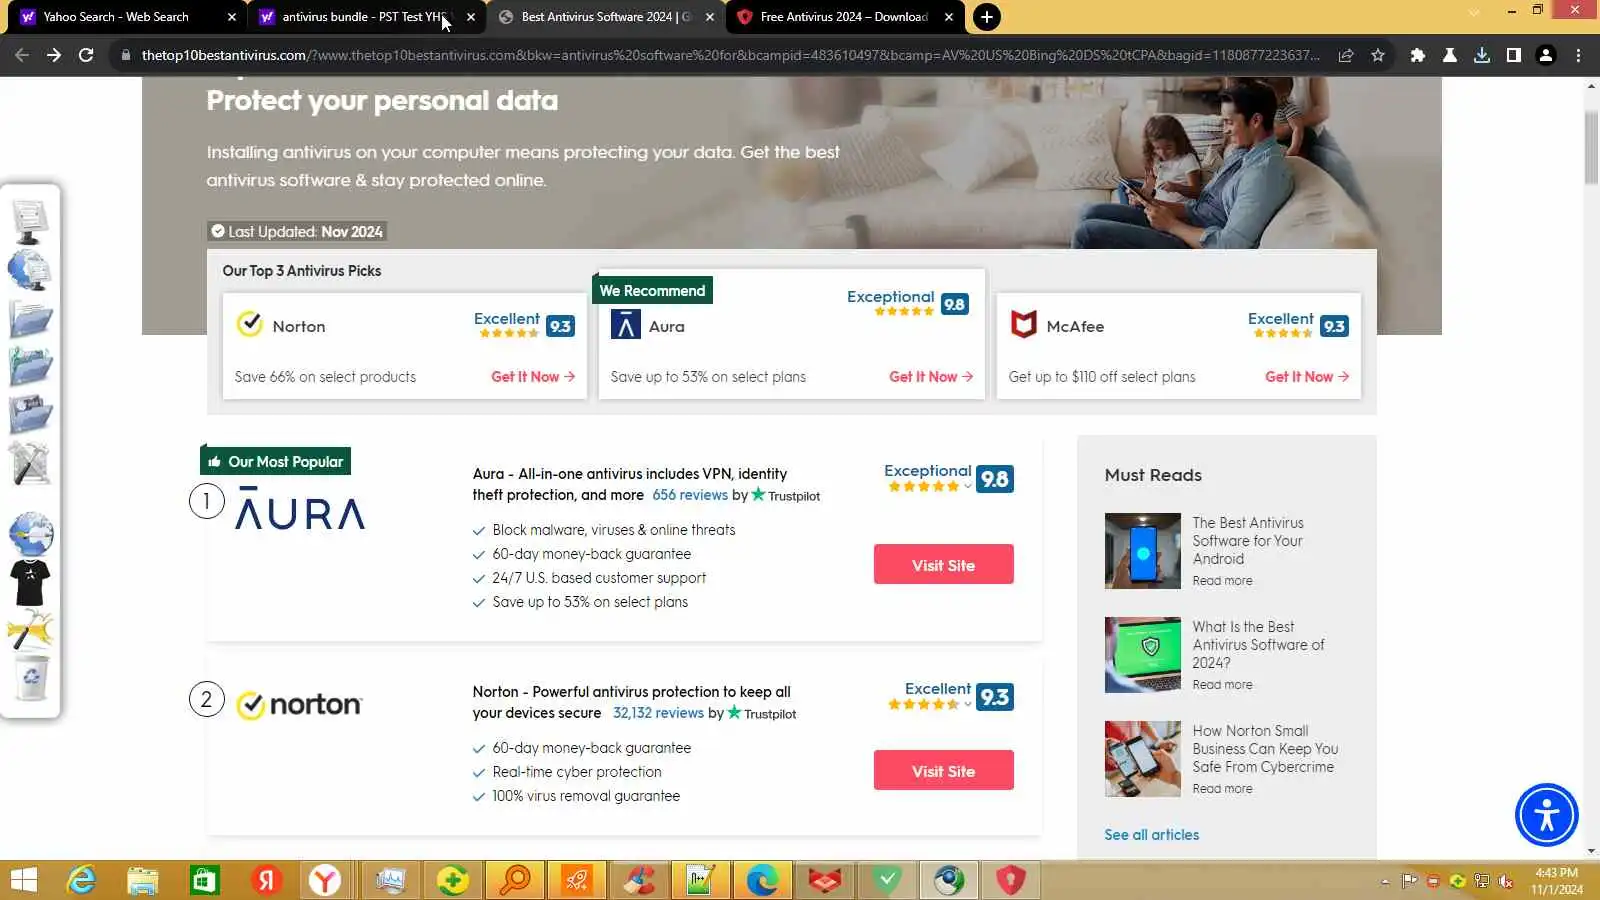Click the McAfee logo in top picks

1024,324
